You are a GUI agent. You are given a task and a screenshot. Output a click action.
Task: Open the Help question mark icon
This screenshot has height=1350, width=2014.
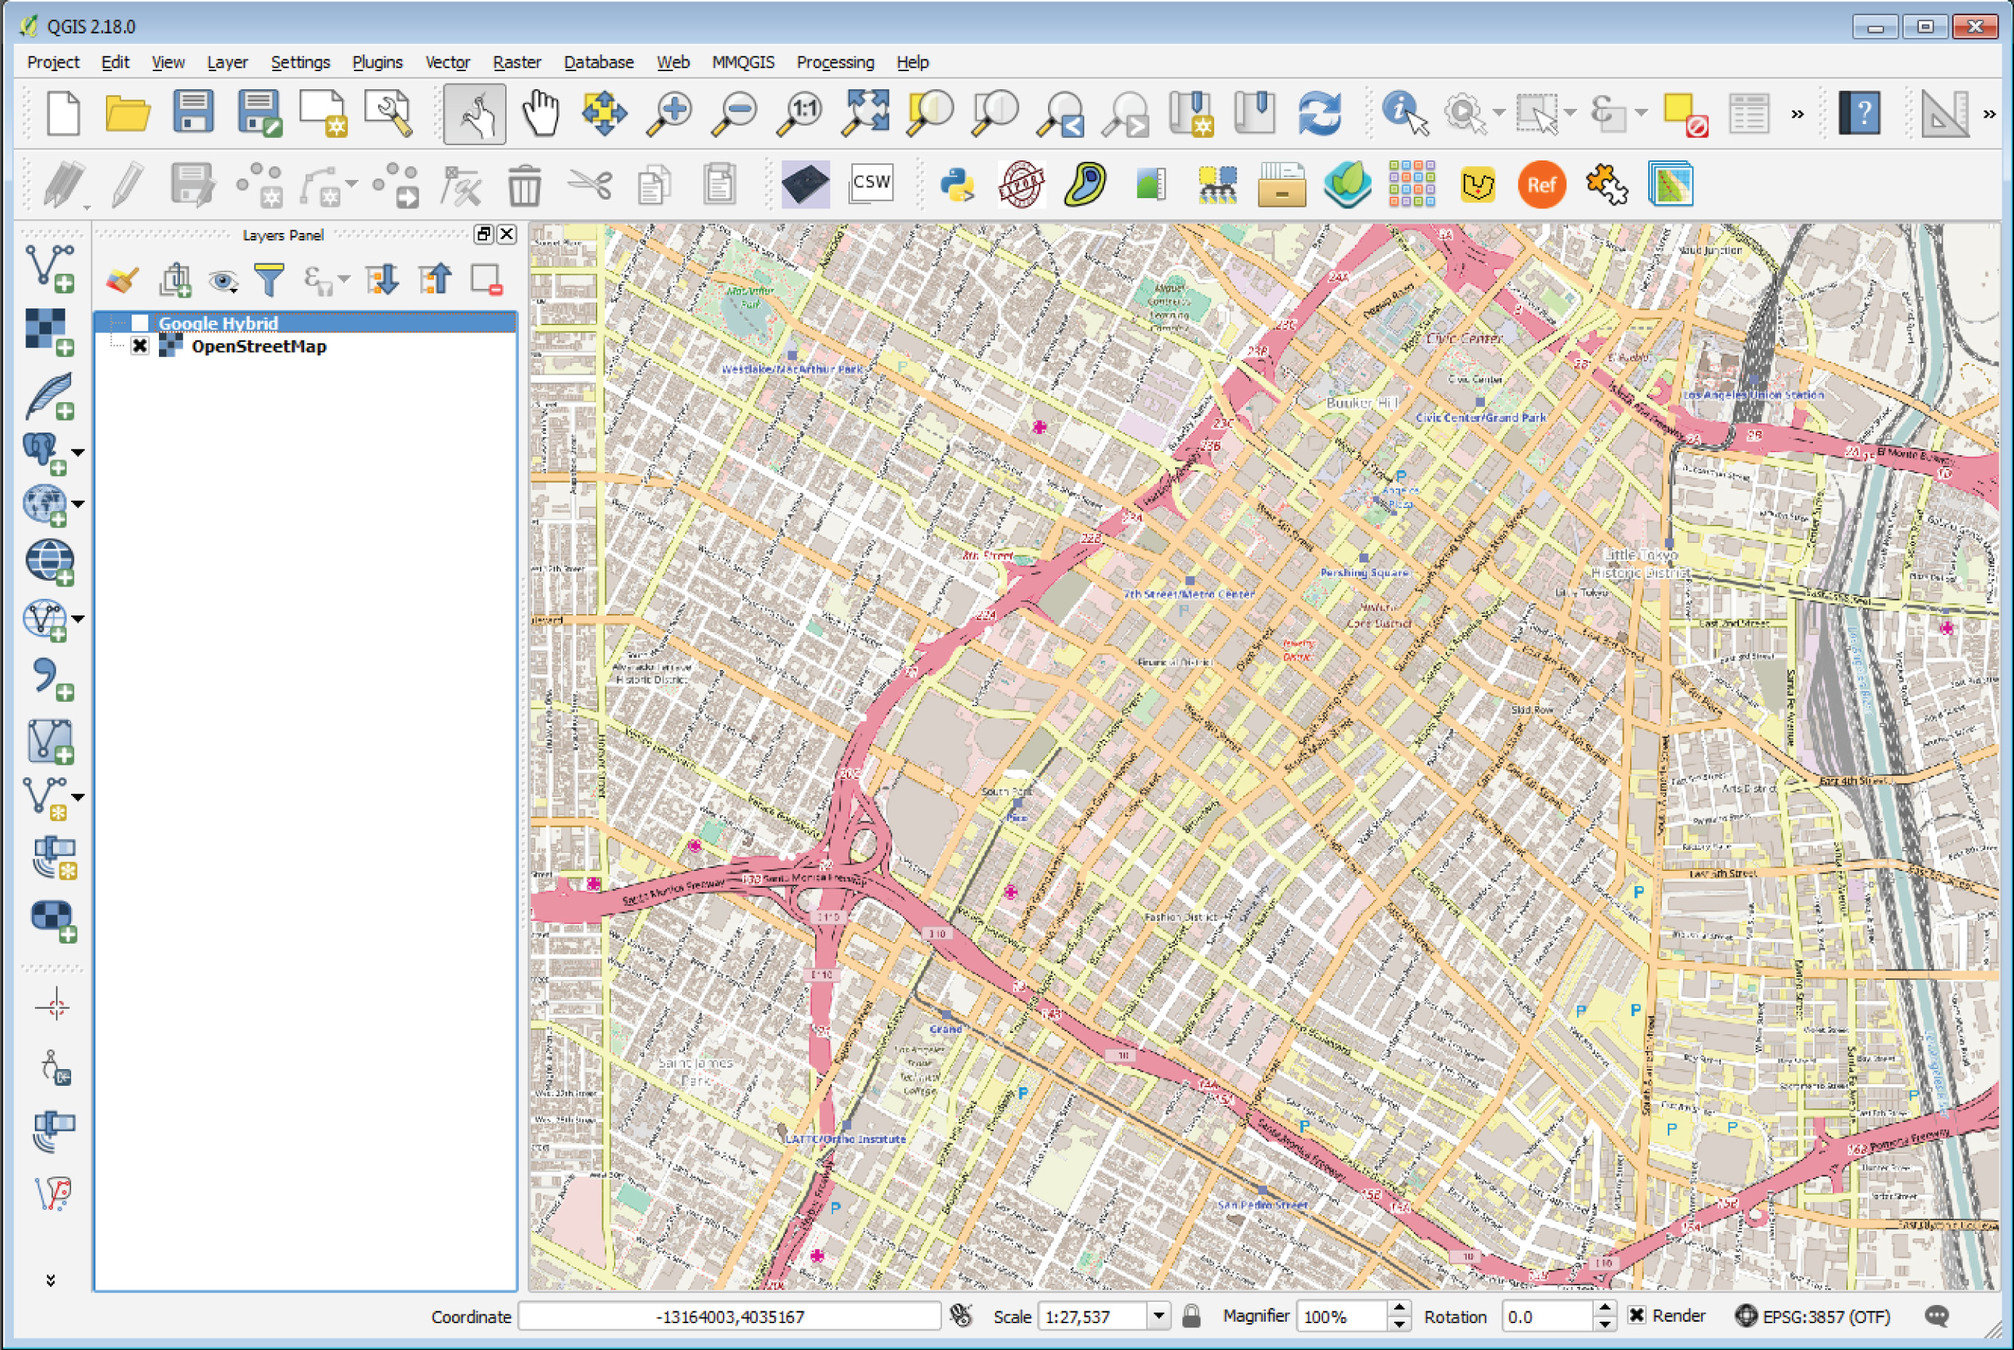(1860, 113)
